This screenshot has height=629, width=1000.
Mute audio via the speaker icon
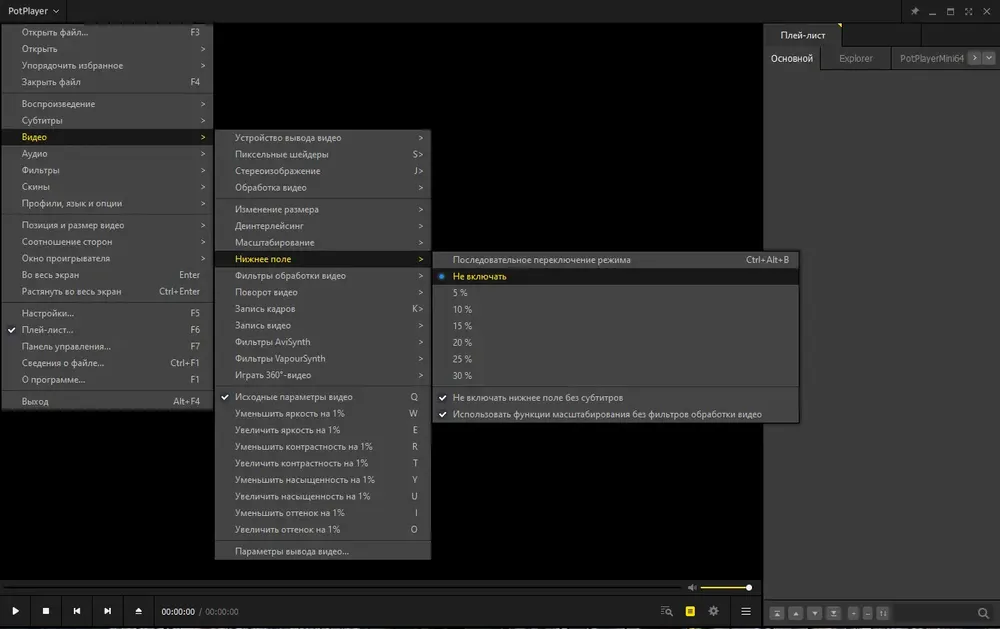coord(692,588)
